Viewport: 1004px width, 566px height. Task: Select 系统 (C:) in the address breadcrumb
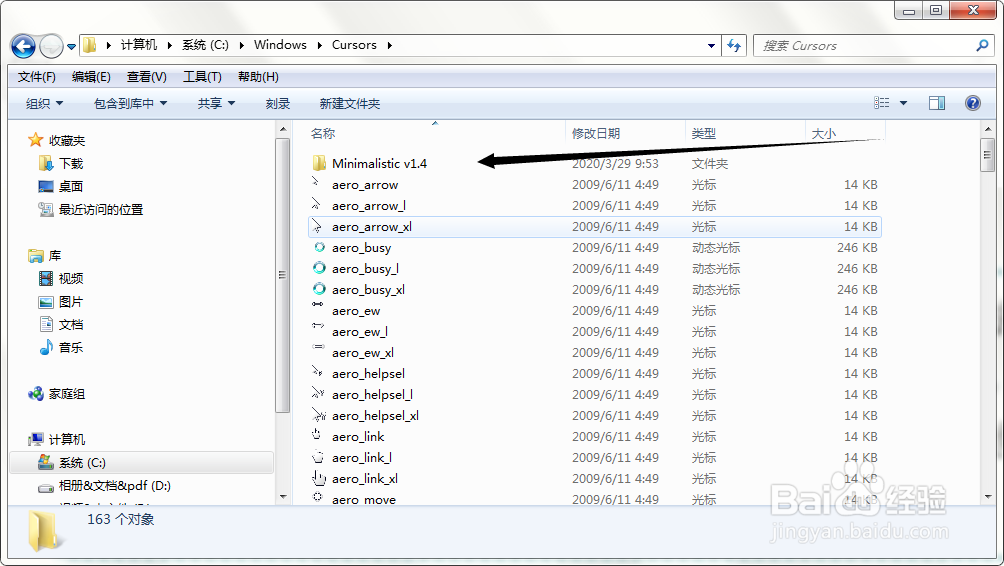point(205,45)
